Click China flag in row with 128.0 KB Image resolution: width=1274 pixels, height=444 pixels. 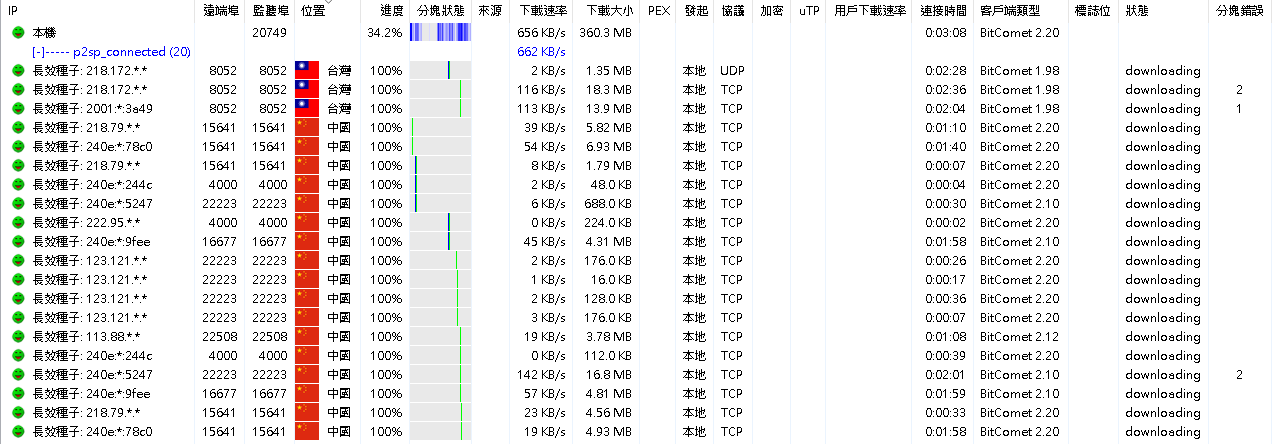pyautogui.click(x=306, y=299)
